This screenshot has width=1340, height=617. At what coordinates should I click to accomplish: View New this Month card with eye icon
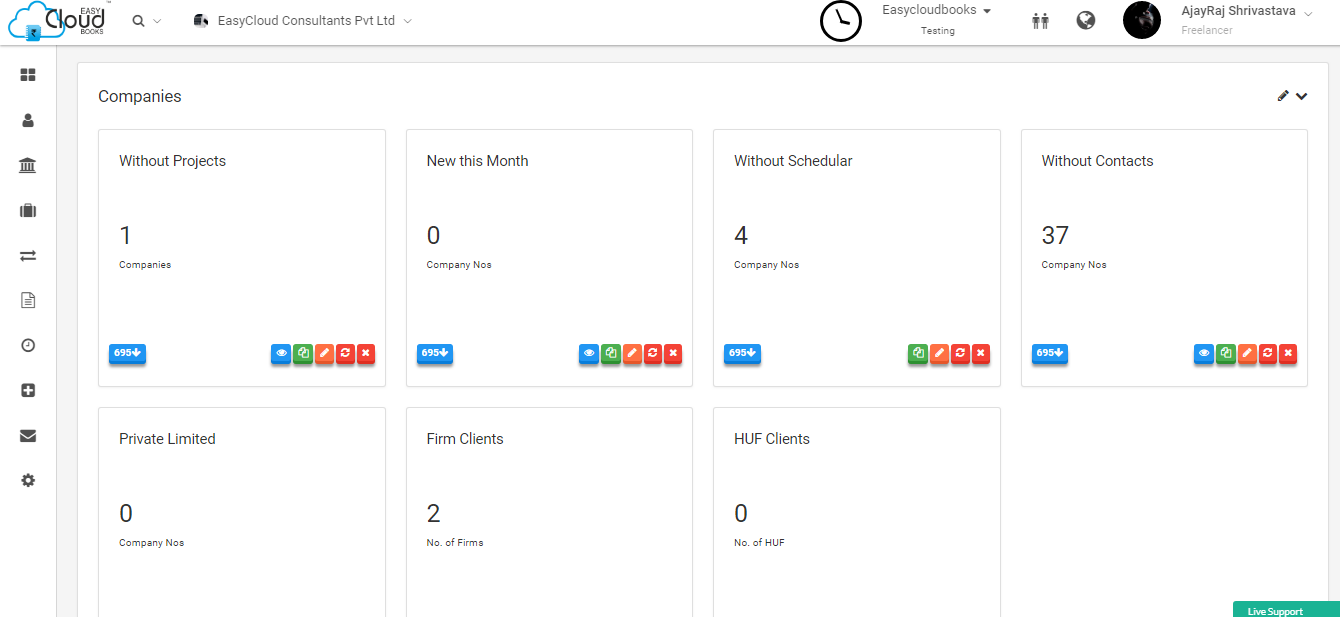point(589,353)
